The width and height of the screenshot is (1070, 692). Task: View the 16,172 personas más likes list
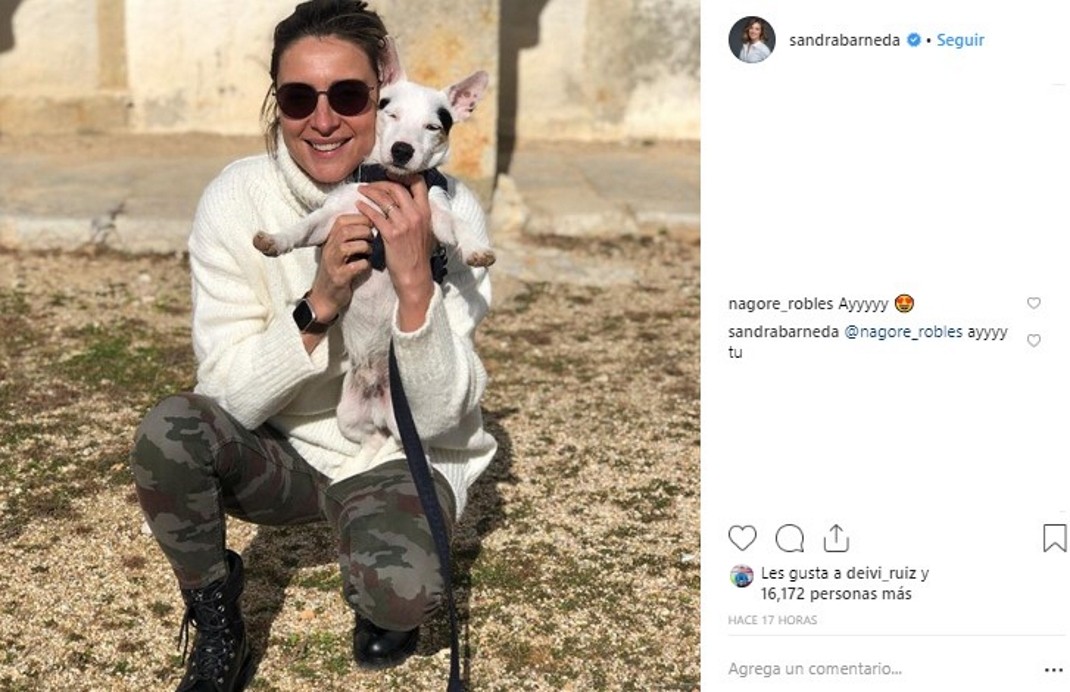pos(836,594)
